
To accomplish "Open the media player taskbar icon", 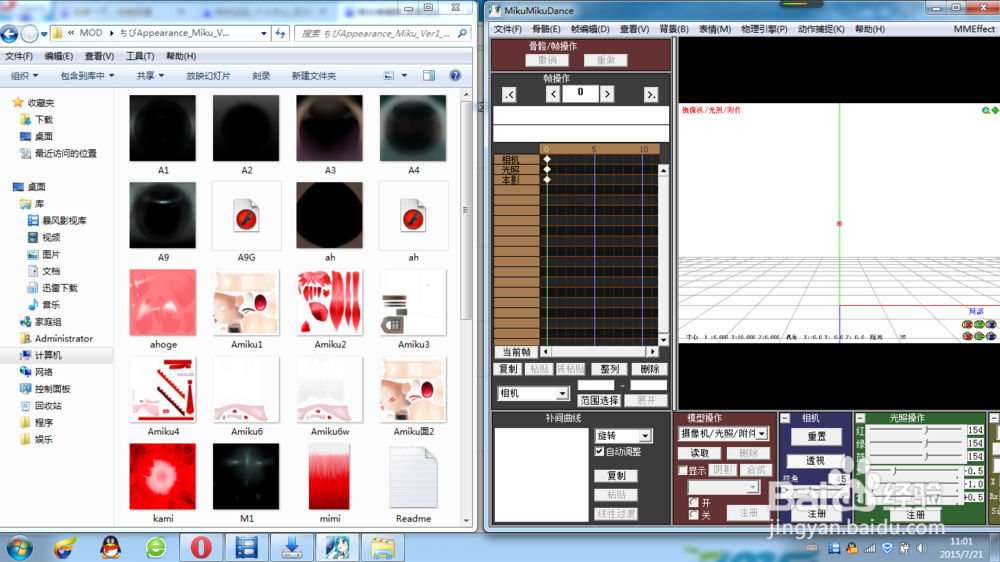I will (x=246, y=547).
